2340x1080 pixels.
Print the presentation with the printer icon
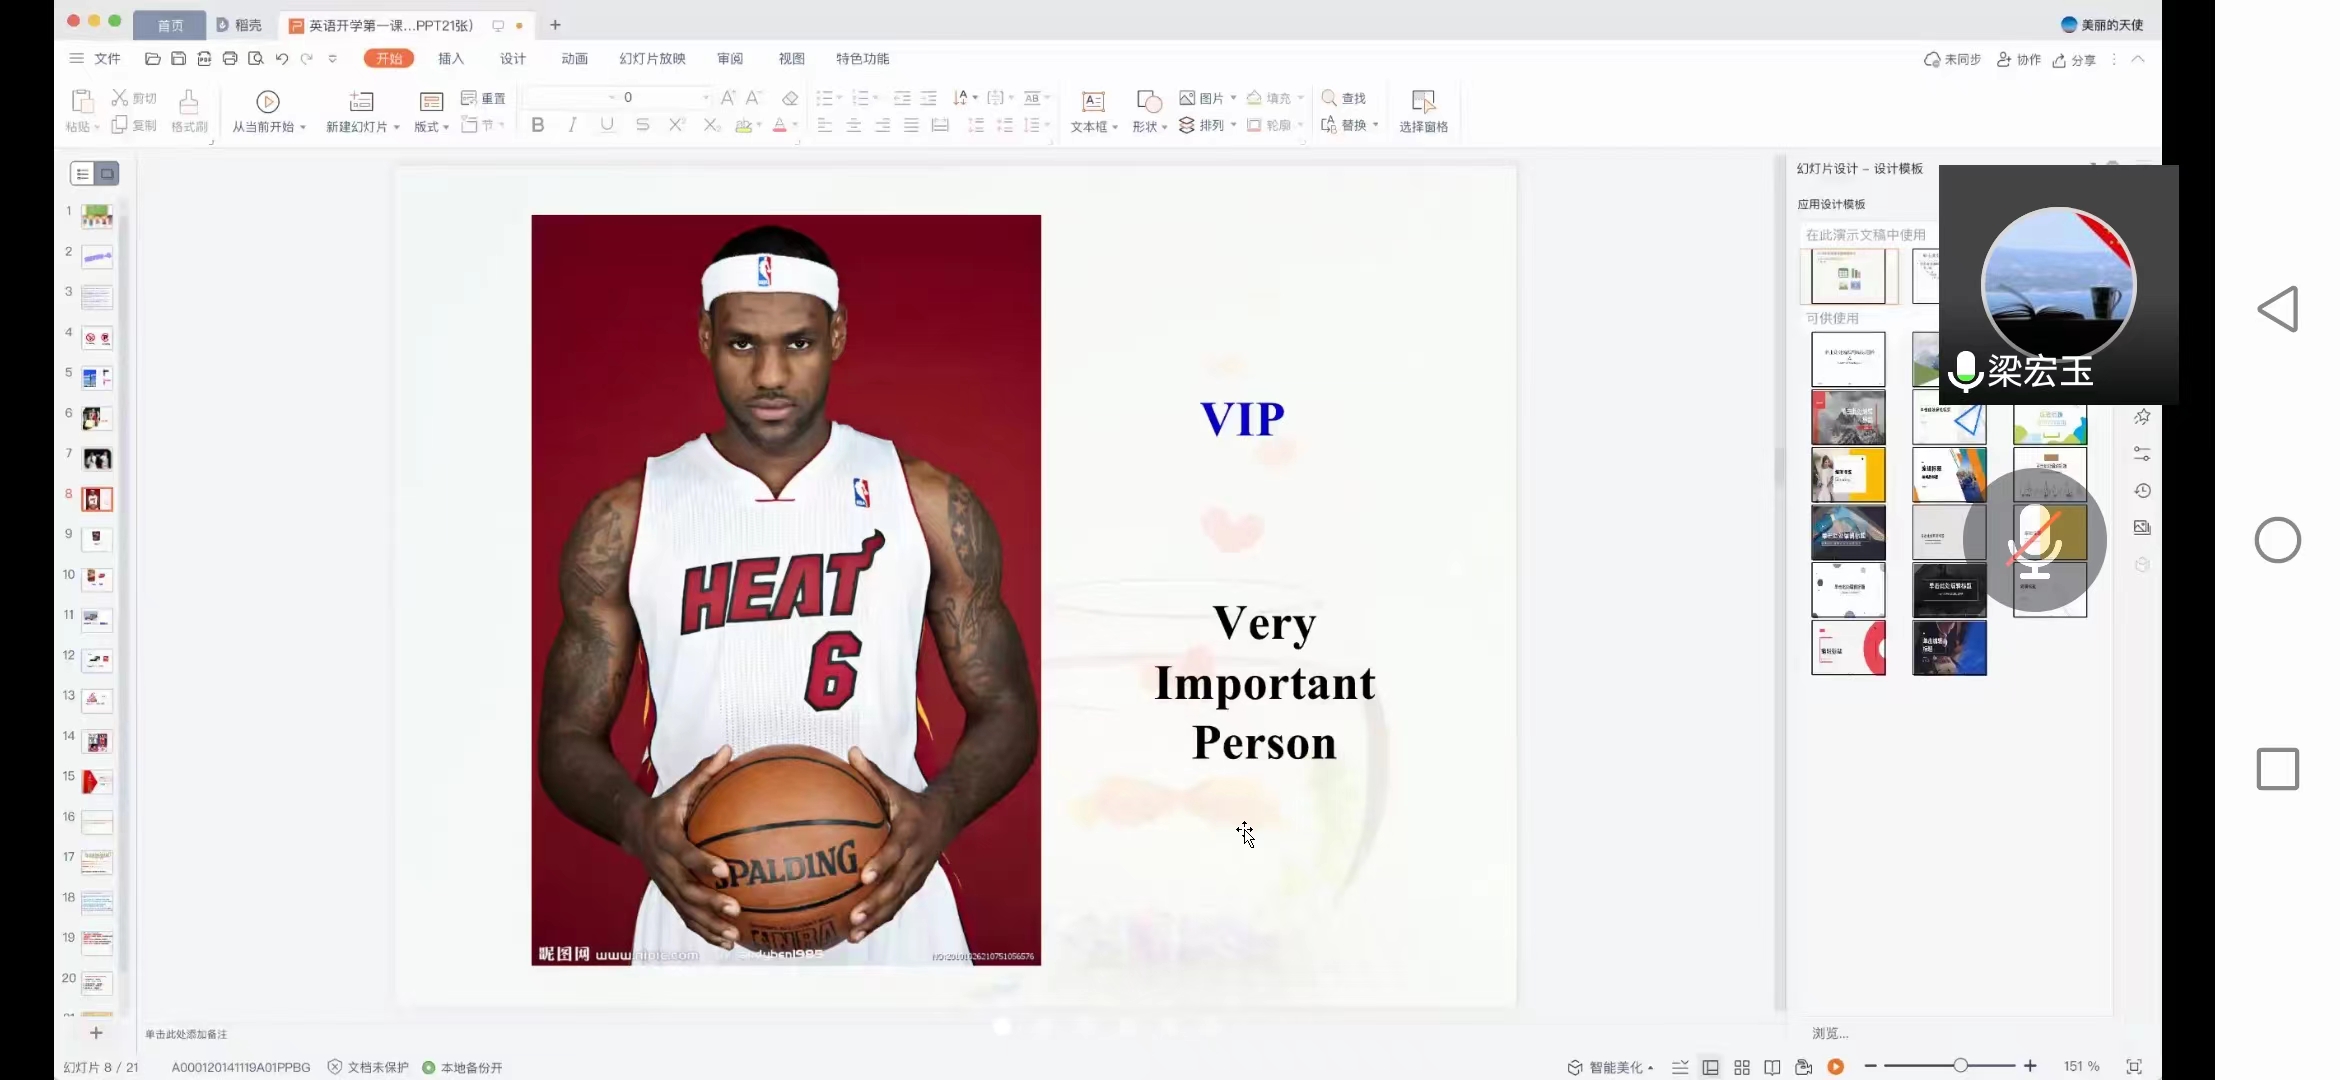230,59
